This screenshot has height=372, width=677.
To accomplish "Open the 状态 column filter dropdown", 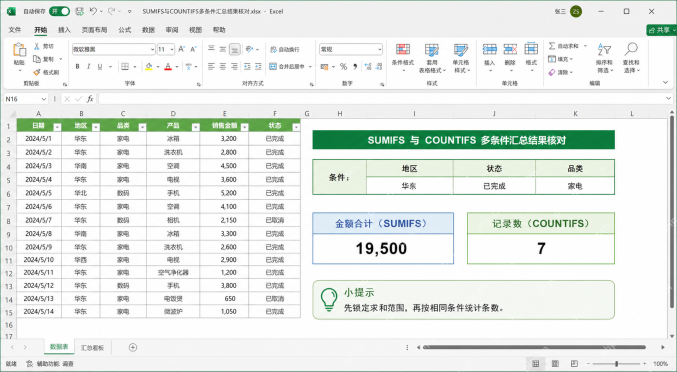I will (296, 127).
